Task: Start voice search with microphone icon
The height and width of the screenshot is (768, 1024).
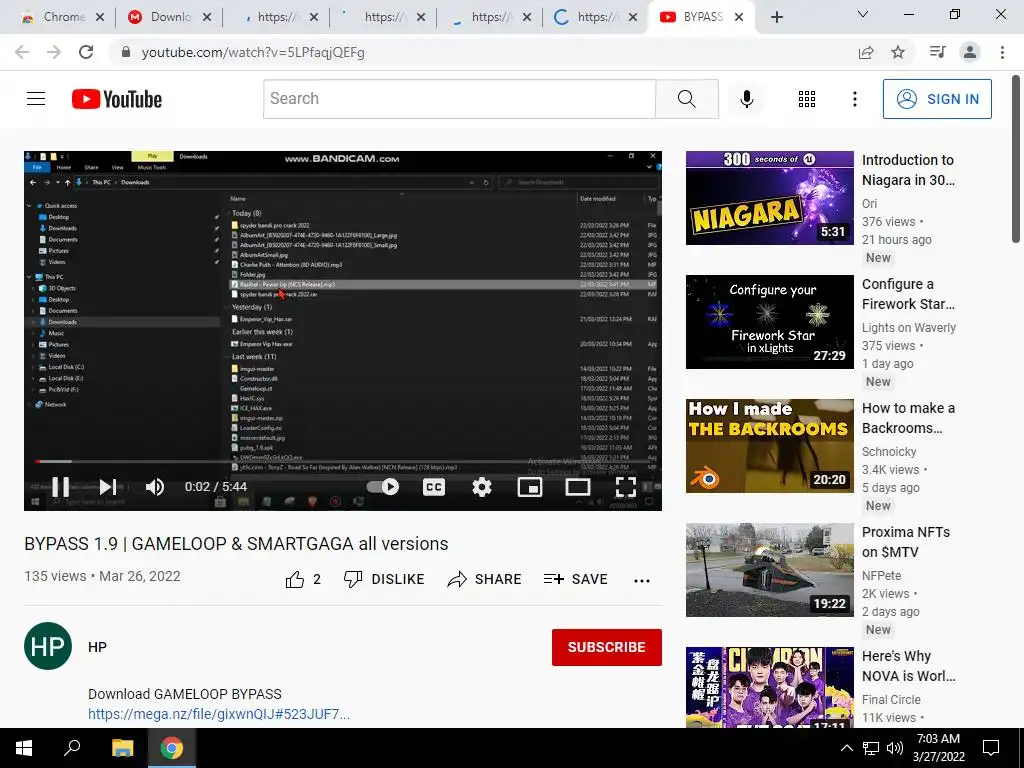Action: coord(746,99)
